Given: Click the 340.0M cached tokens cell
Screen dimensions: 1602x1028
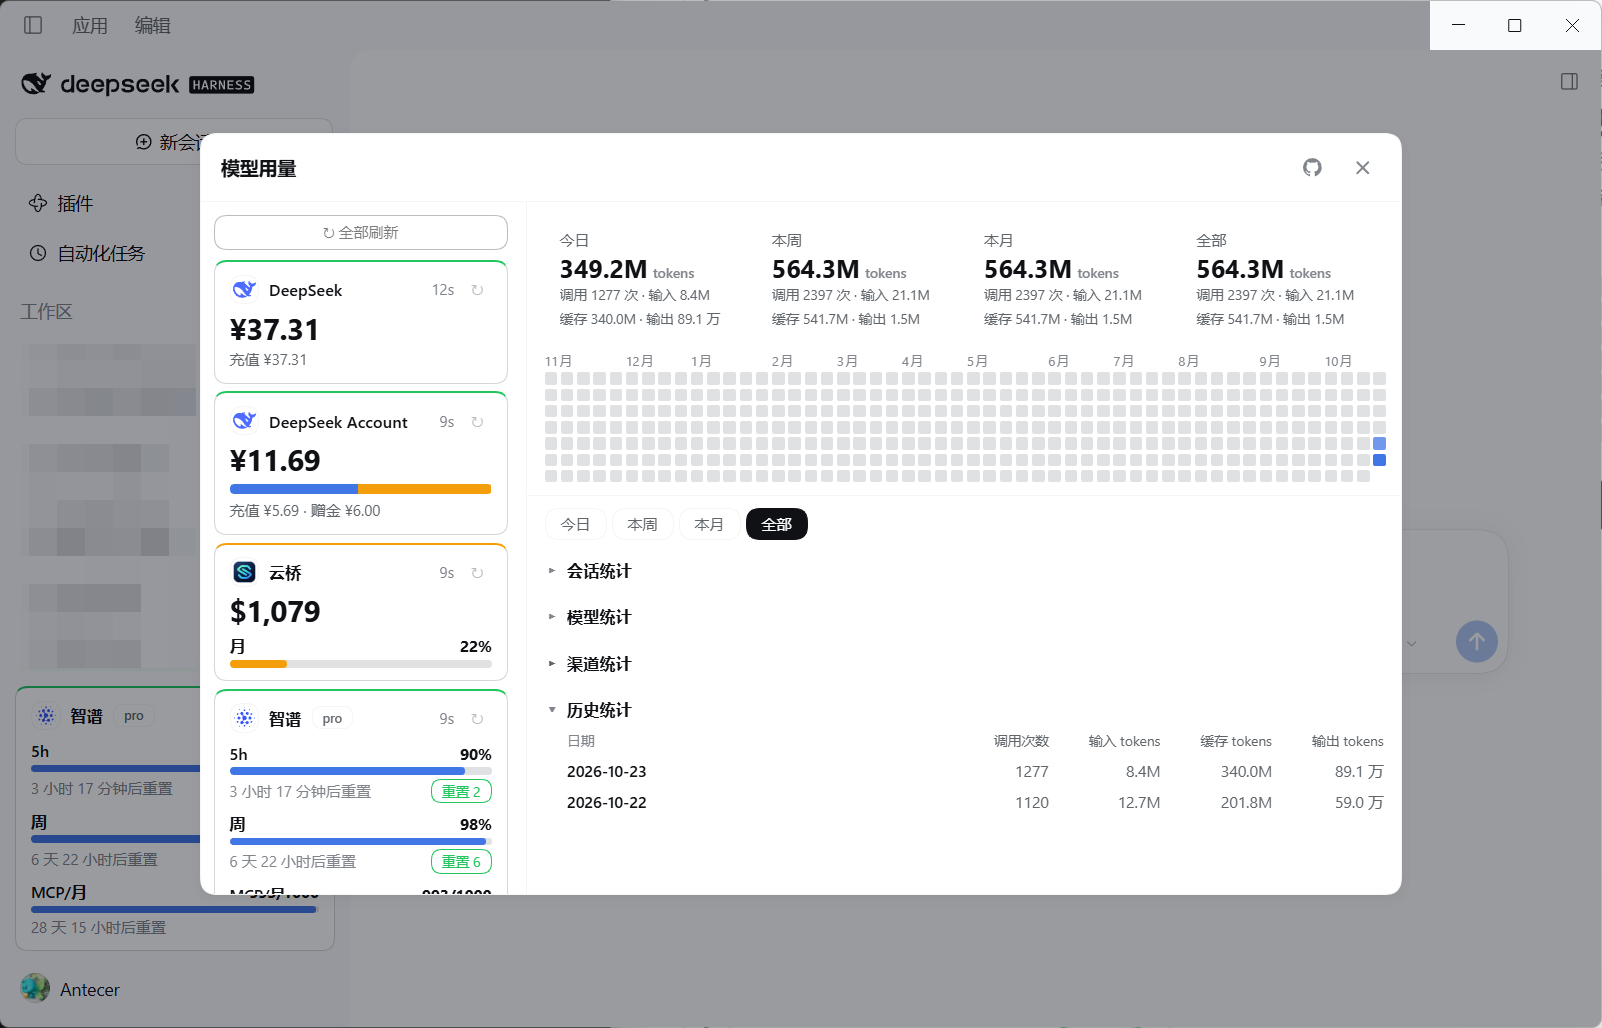Looking at the screenshot, I should click(x=1246, y=772).
